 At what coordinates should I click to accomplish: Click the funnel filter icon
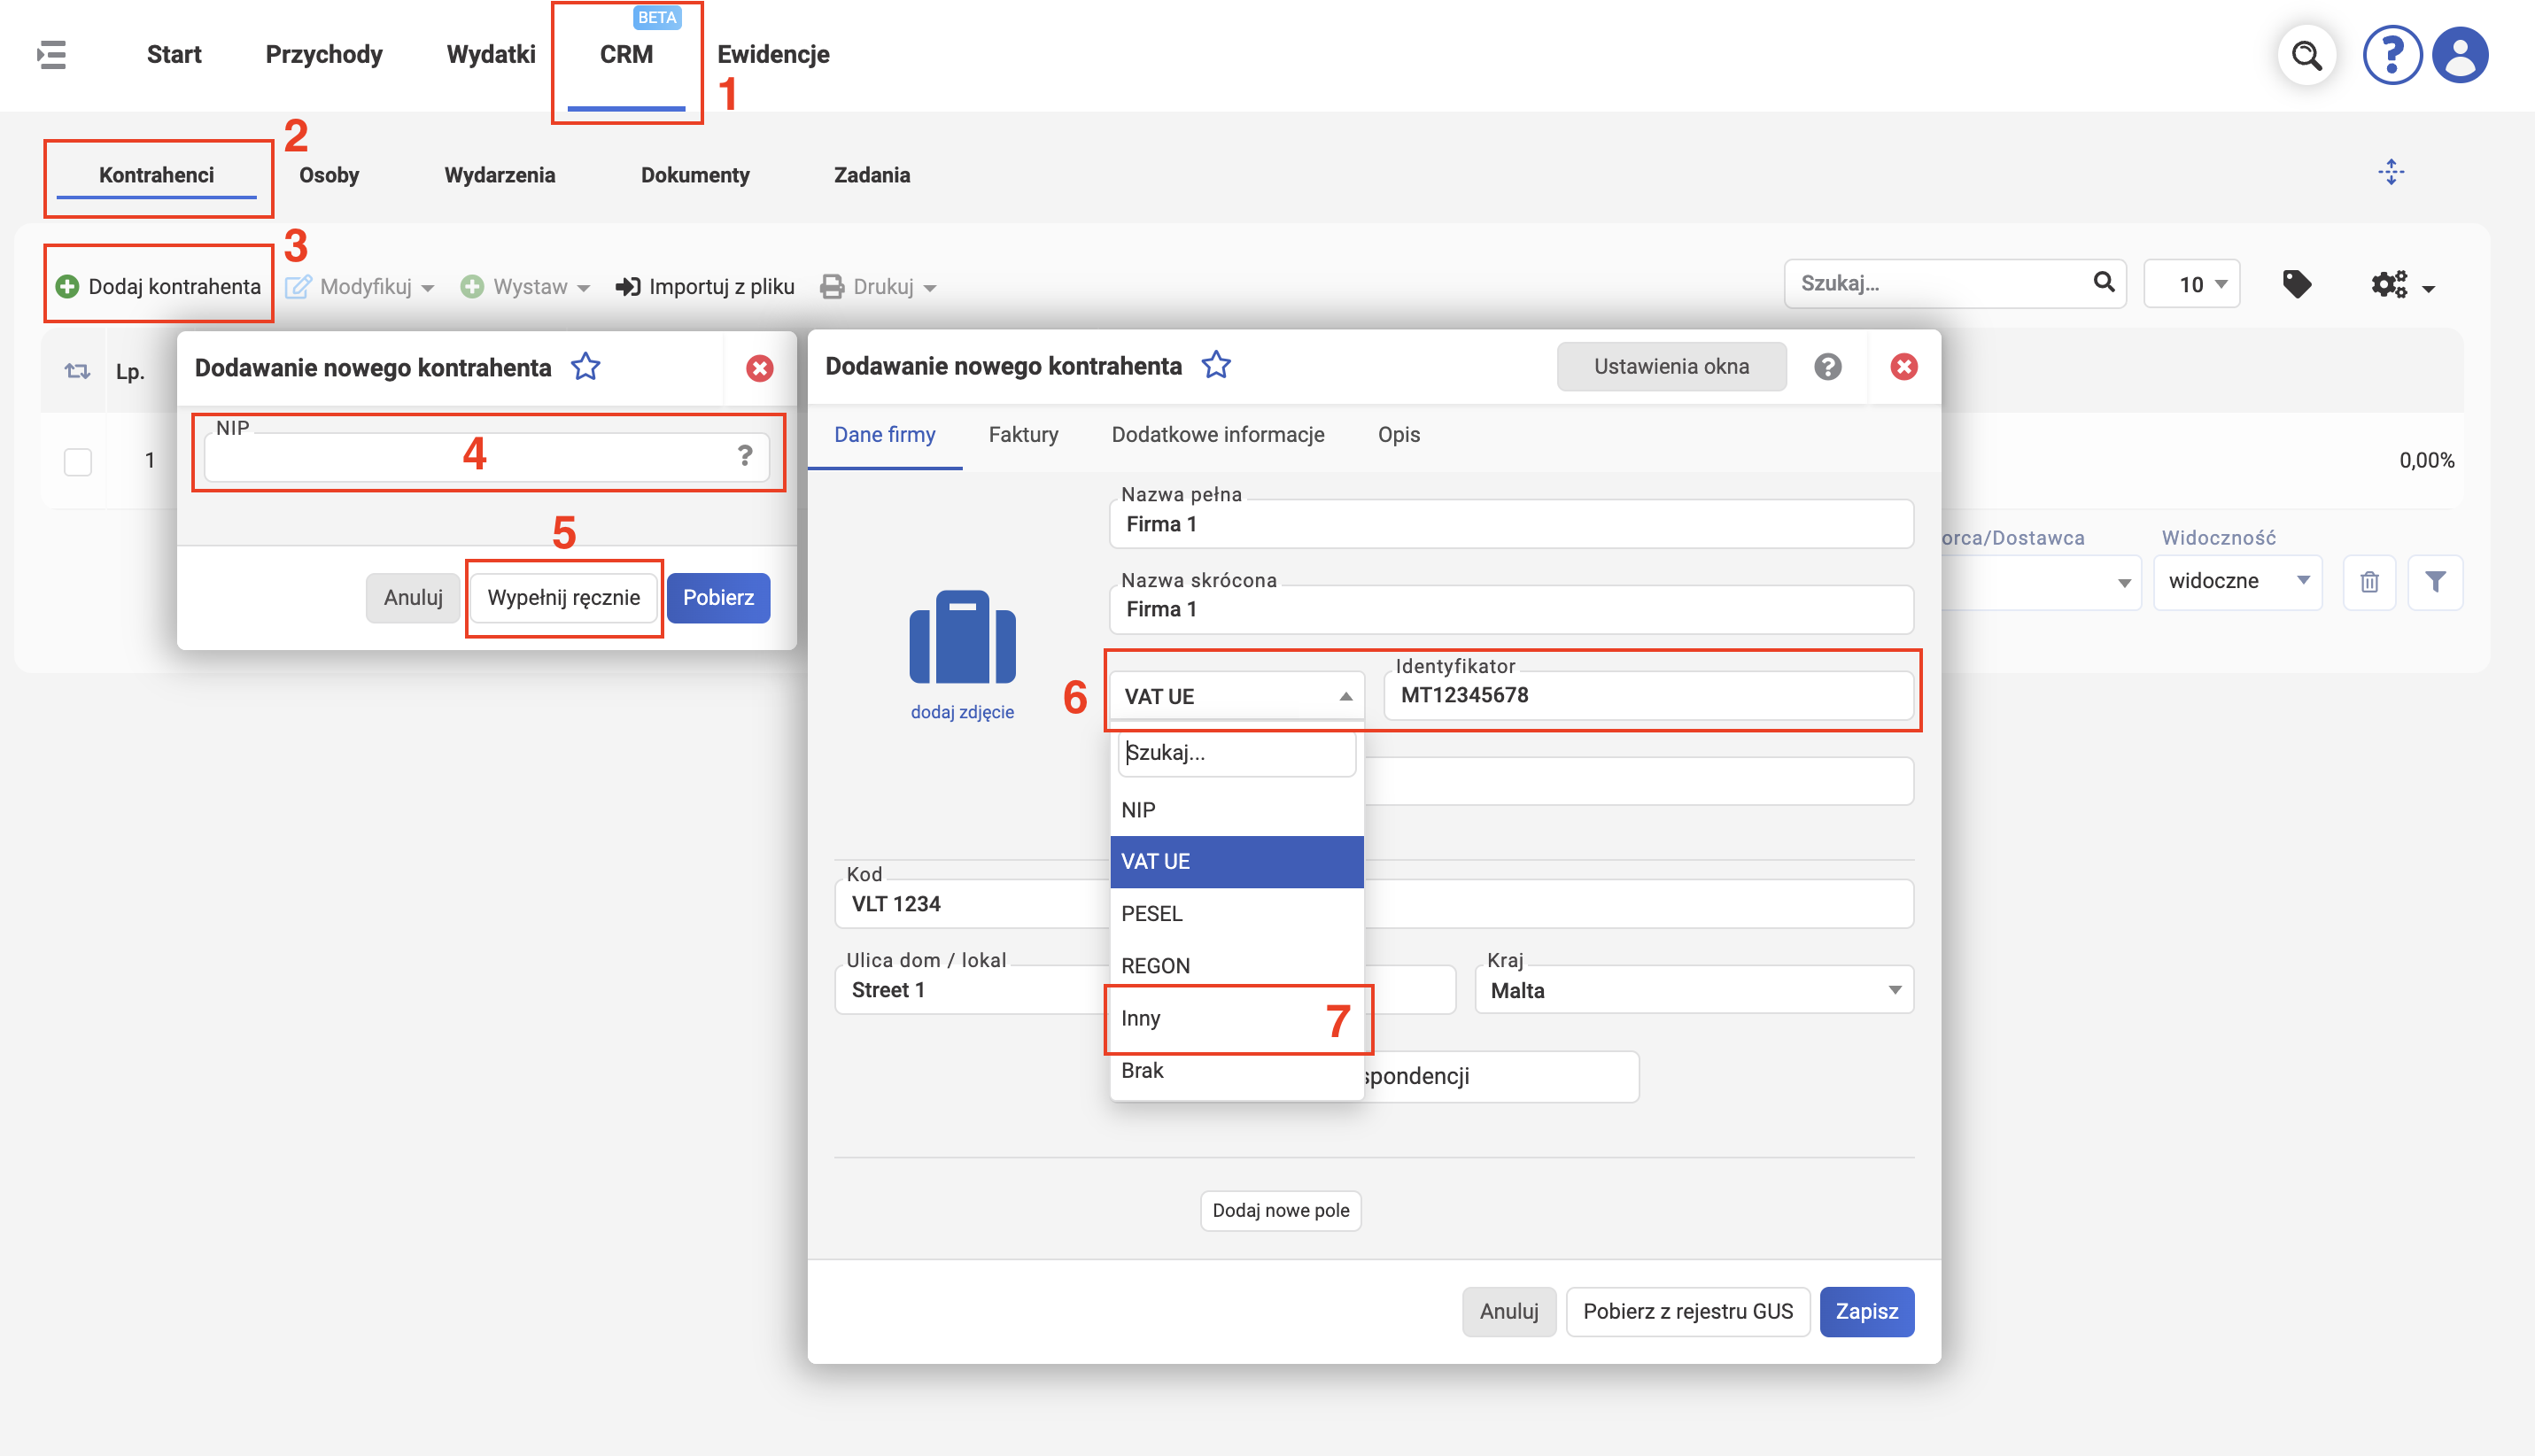click(2435, 582)
